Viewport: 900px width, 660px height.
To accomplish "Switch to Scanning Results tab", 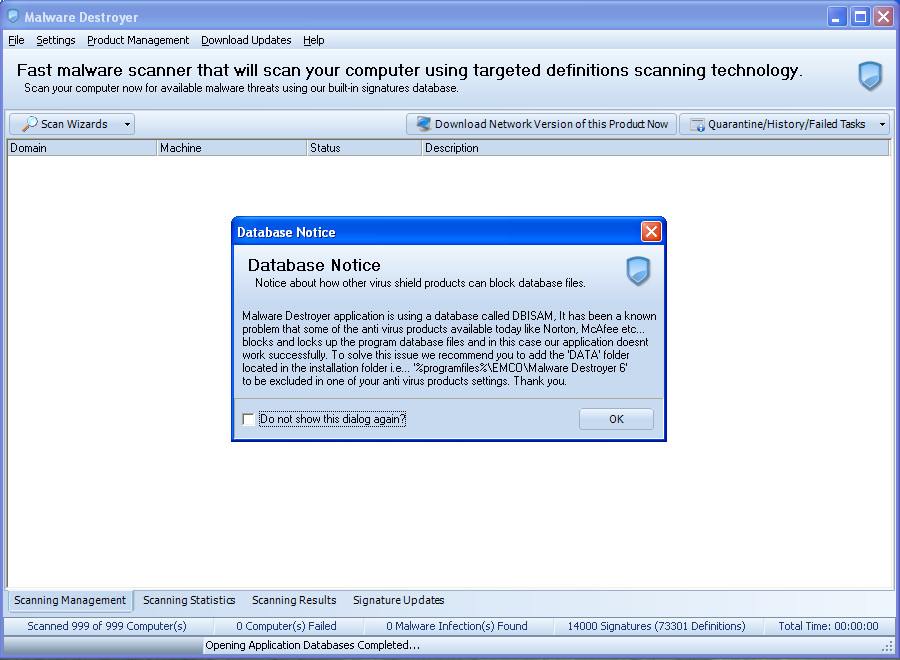I will click(294, 600).
